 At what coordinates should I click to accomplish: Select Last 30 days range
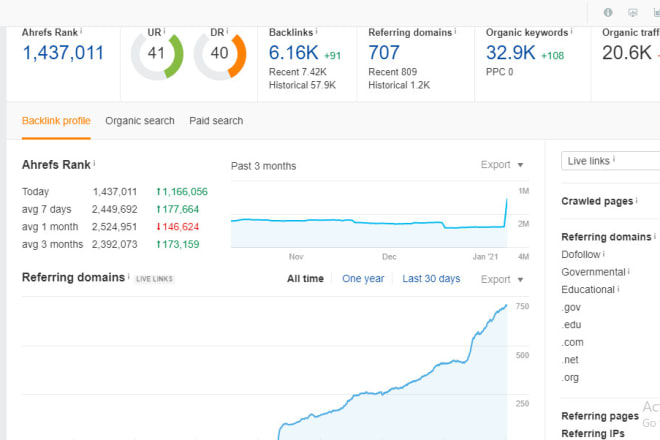coord(431,279)
